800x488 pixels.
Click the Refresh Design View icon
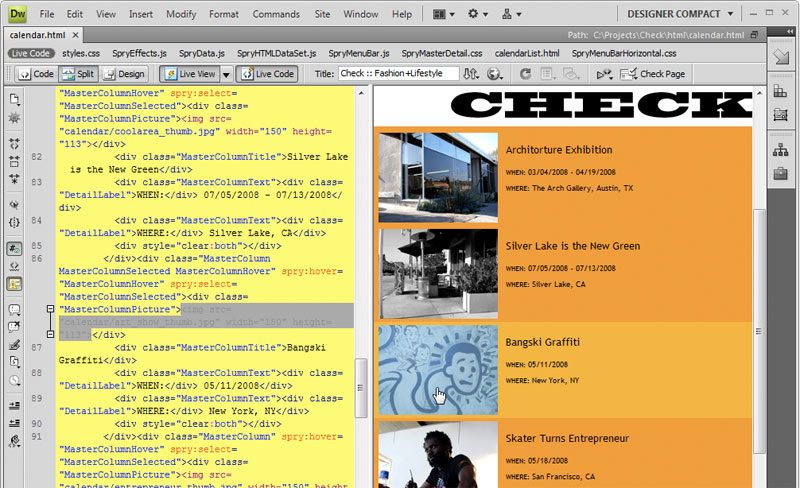click(x=525, y=74)
